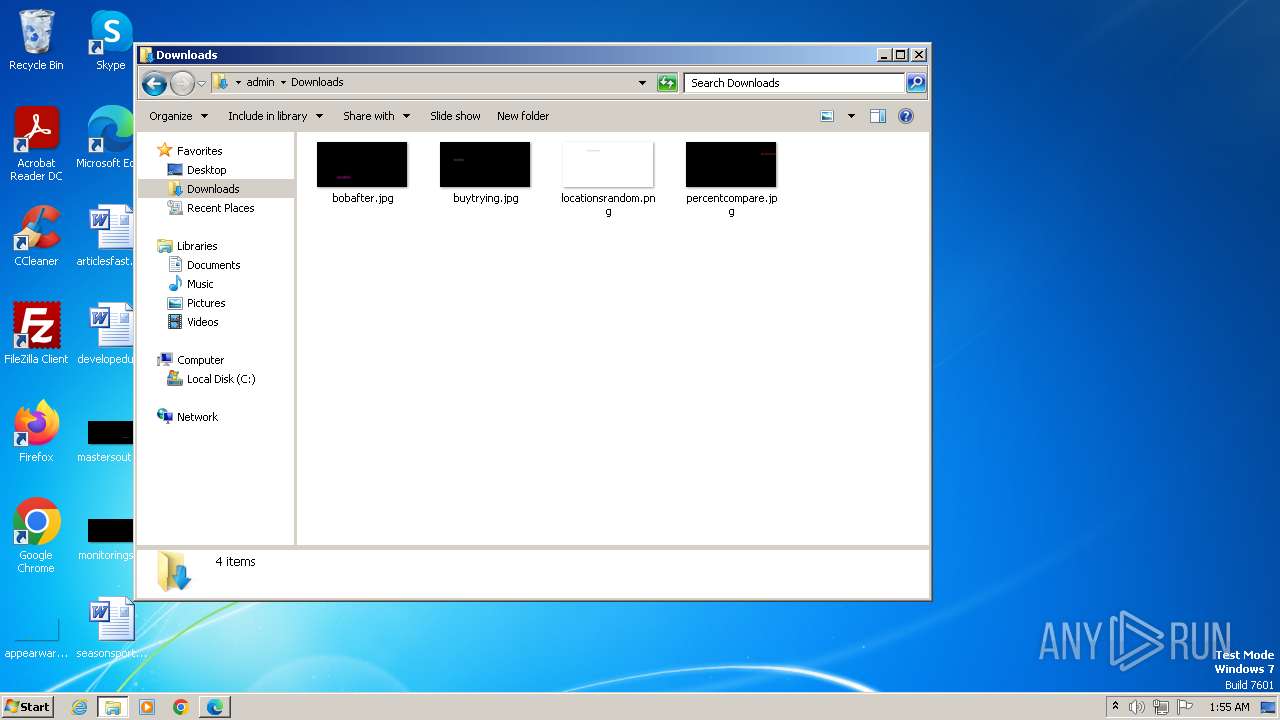Select locationsrandom.png thumbnail
Viewport: 1280px width, 720px height.
(608, 165)
